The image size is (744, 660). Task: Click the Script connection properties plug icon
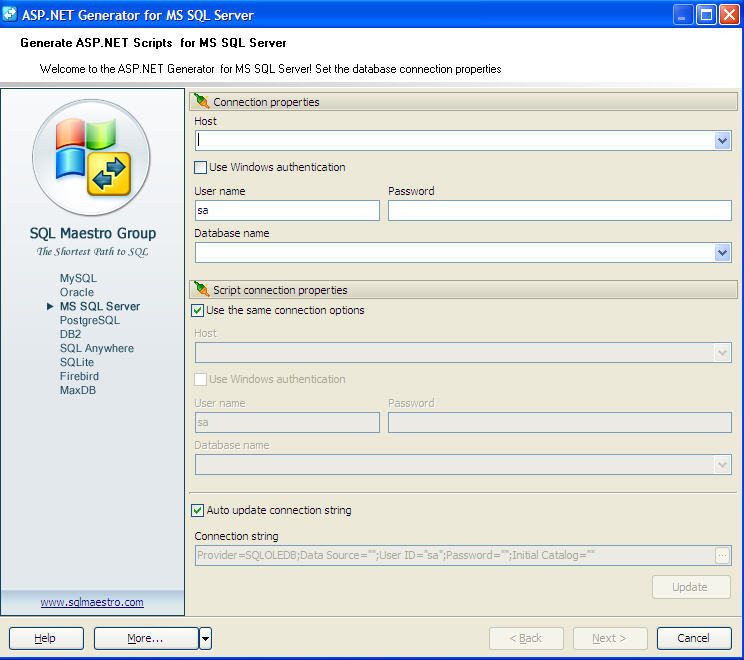(202, 289)
